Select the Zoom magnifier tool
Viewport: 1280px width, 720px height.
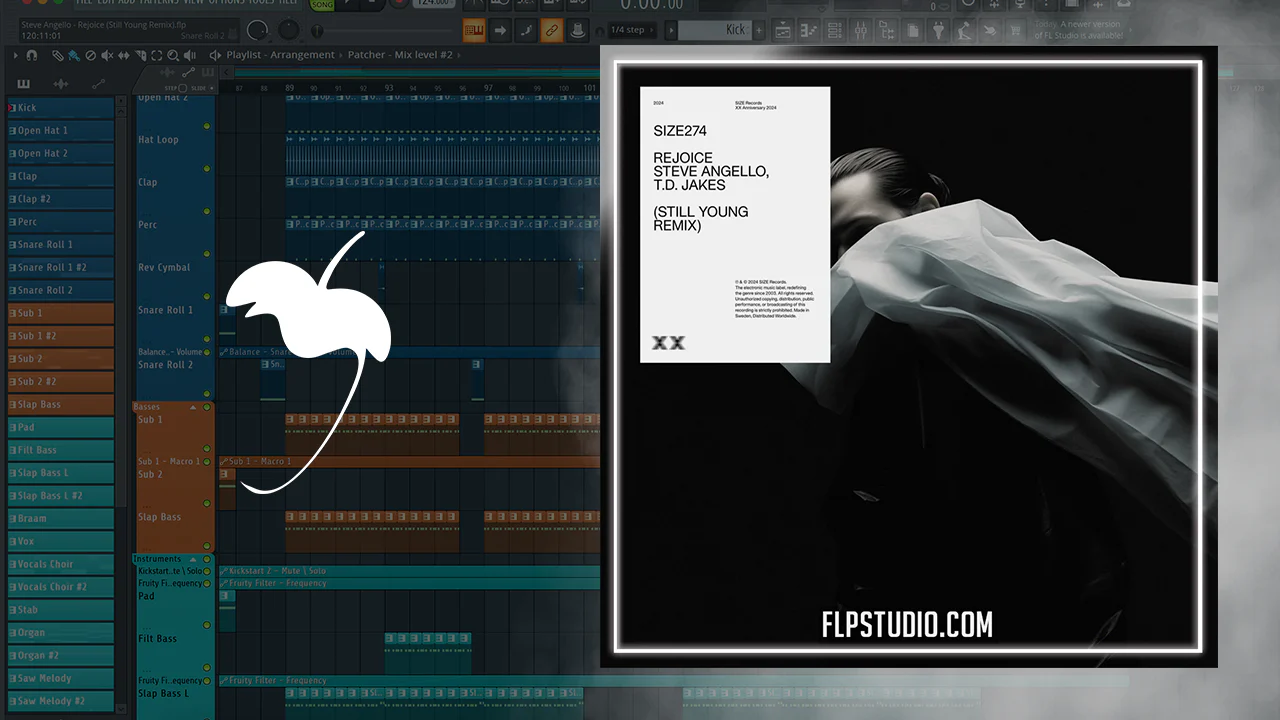click(x=173, y=56)
